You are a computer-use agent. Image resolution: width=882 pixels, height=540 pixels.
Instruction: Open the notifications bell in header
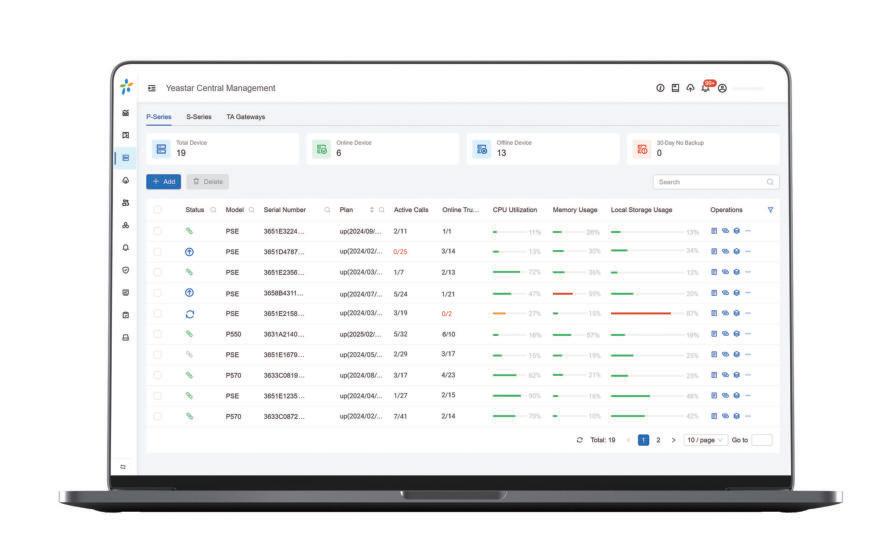click(705, 88)
